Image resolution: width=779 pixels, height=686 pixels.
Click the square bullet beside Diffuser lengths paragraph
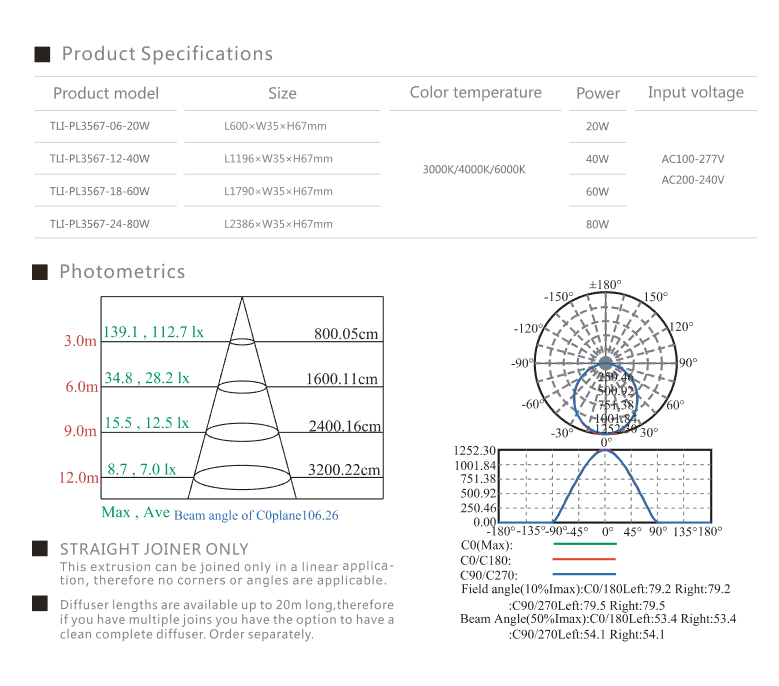point(41,604)
